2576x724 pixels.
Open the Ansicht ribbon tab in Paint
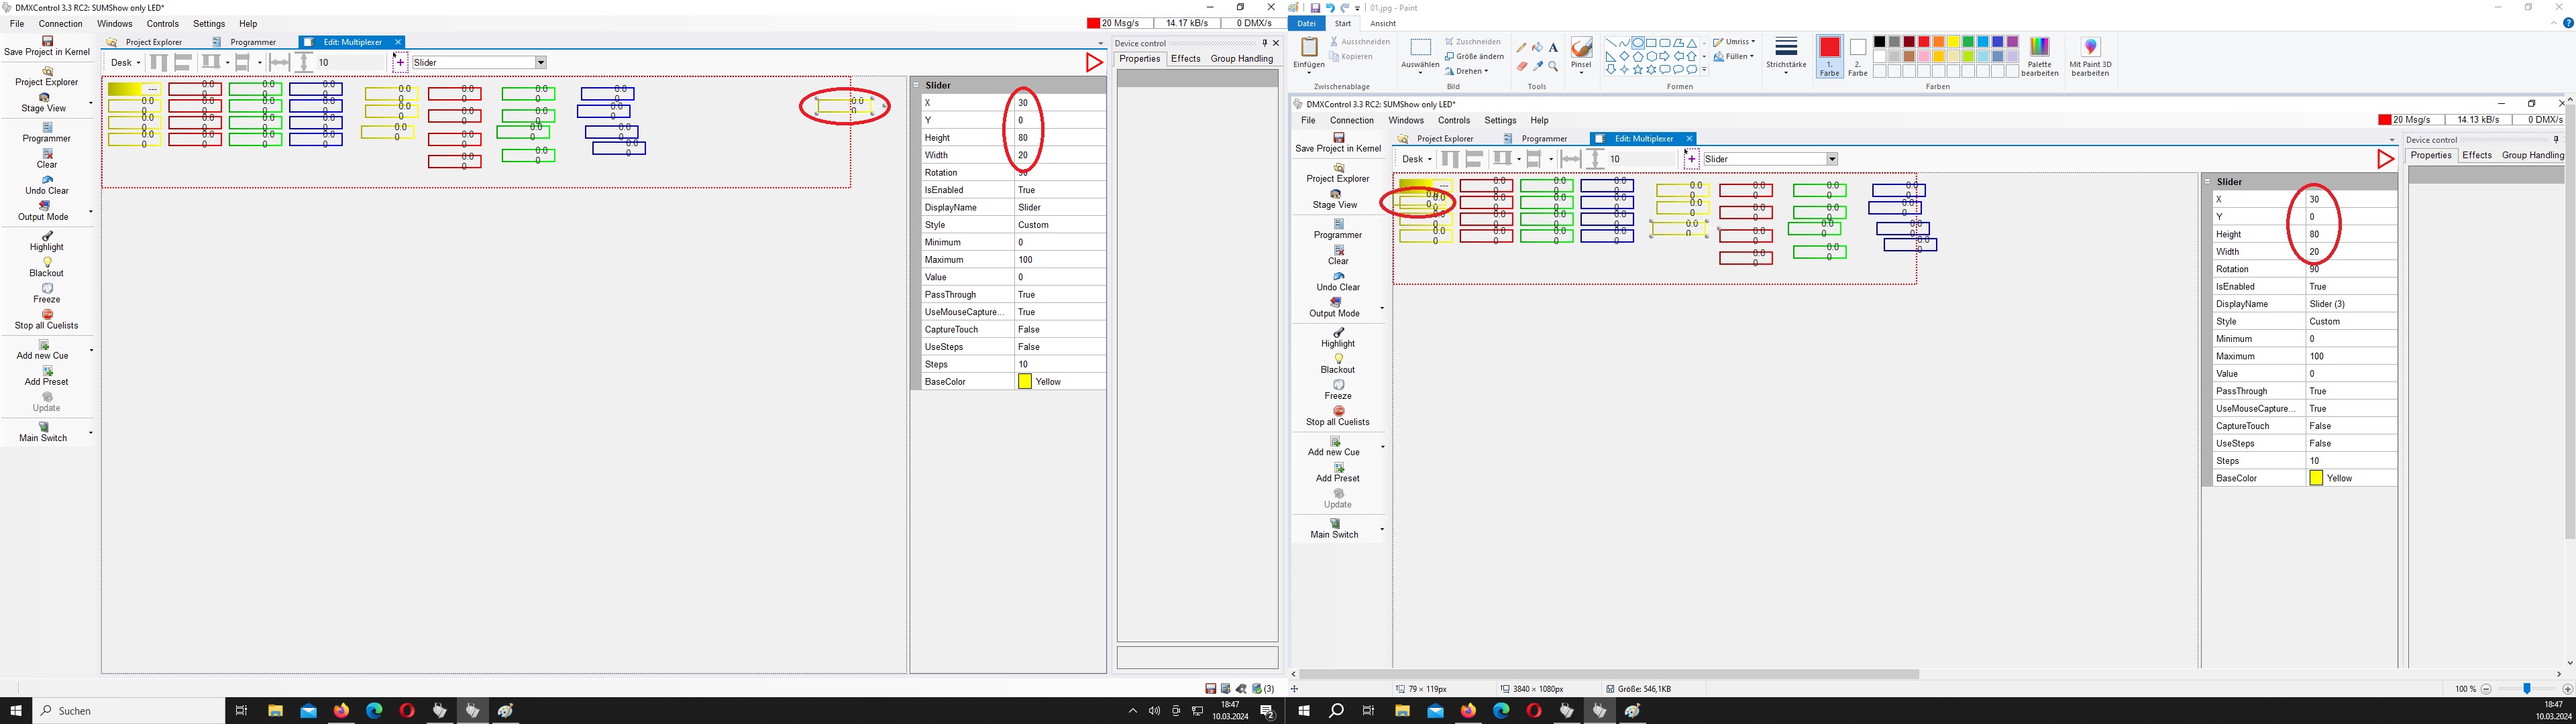[x=1383, y=23]
